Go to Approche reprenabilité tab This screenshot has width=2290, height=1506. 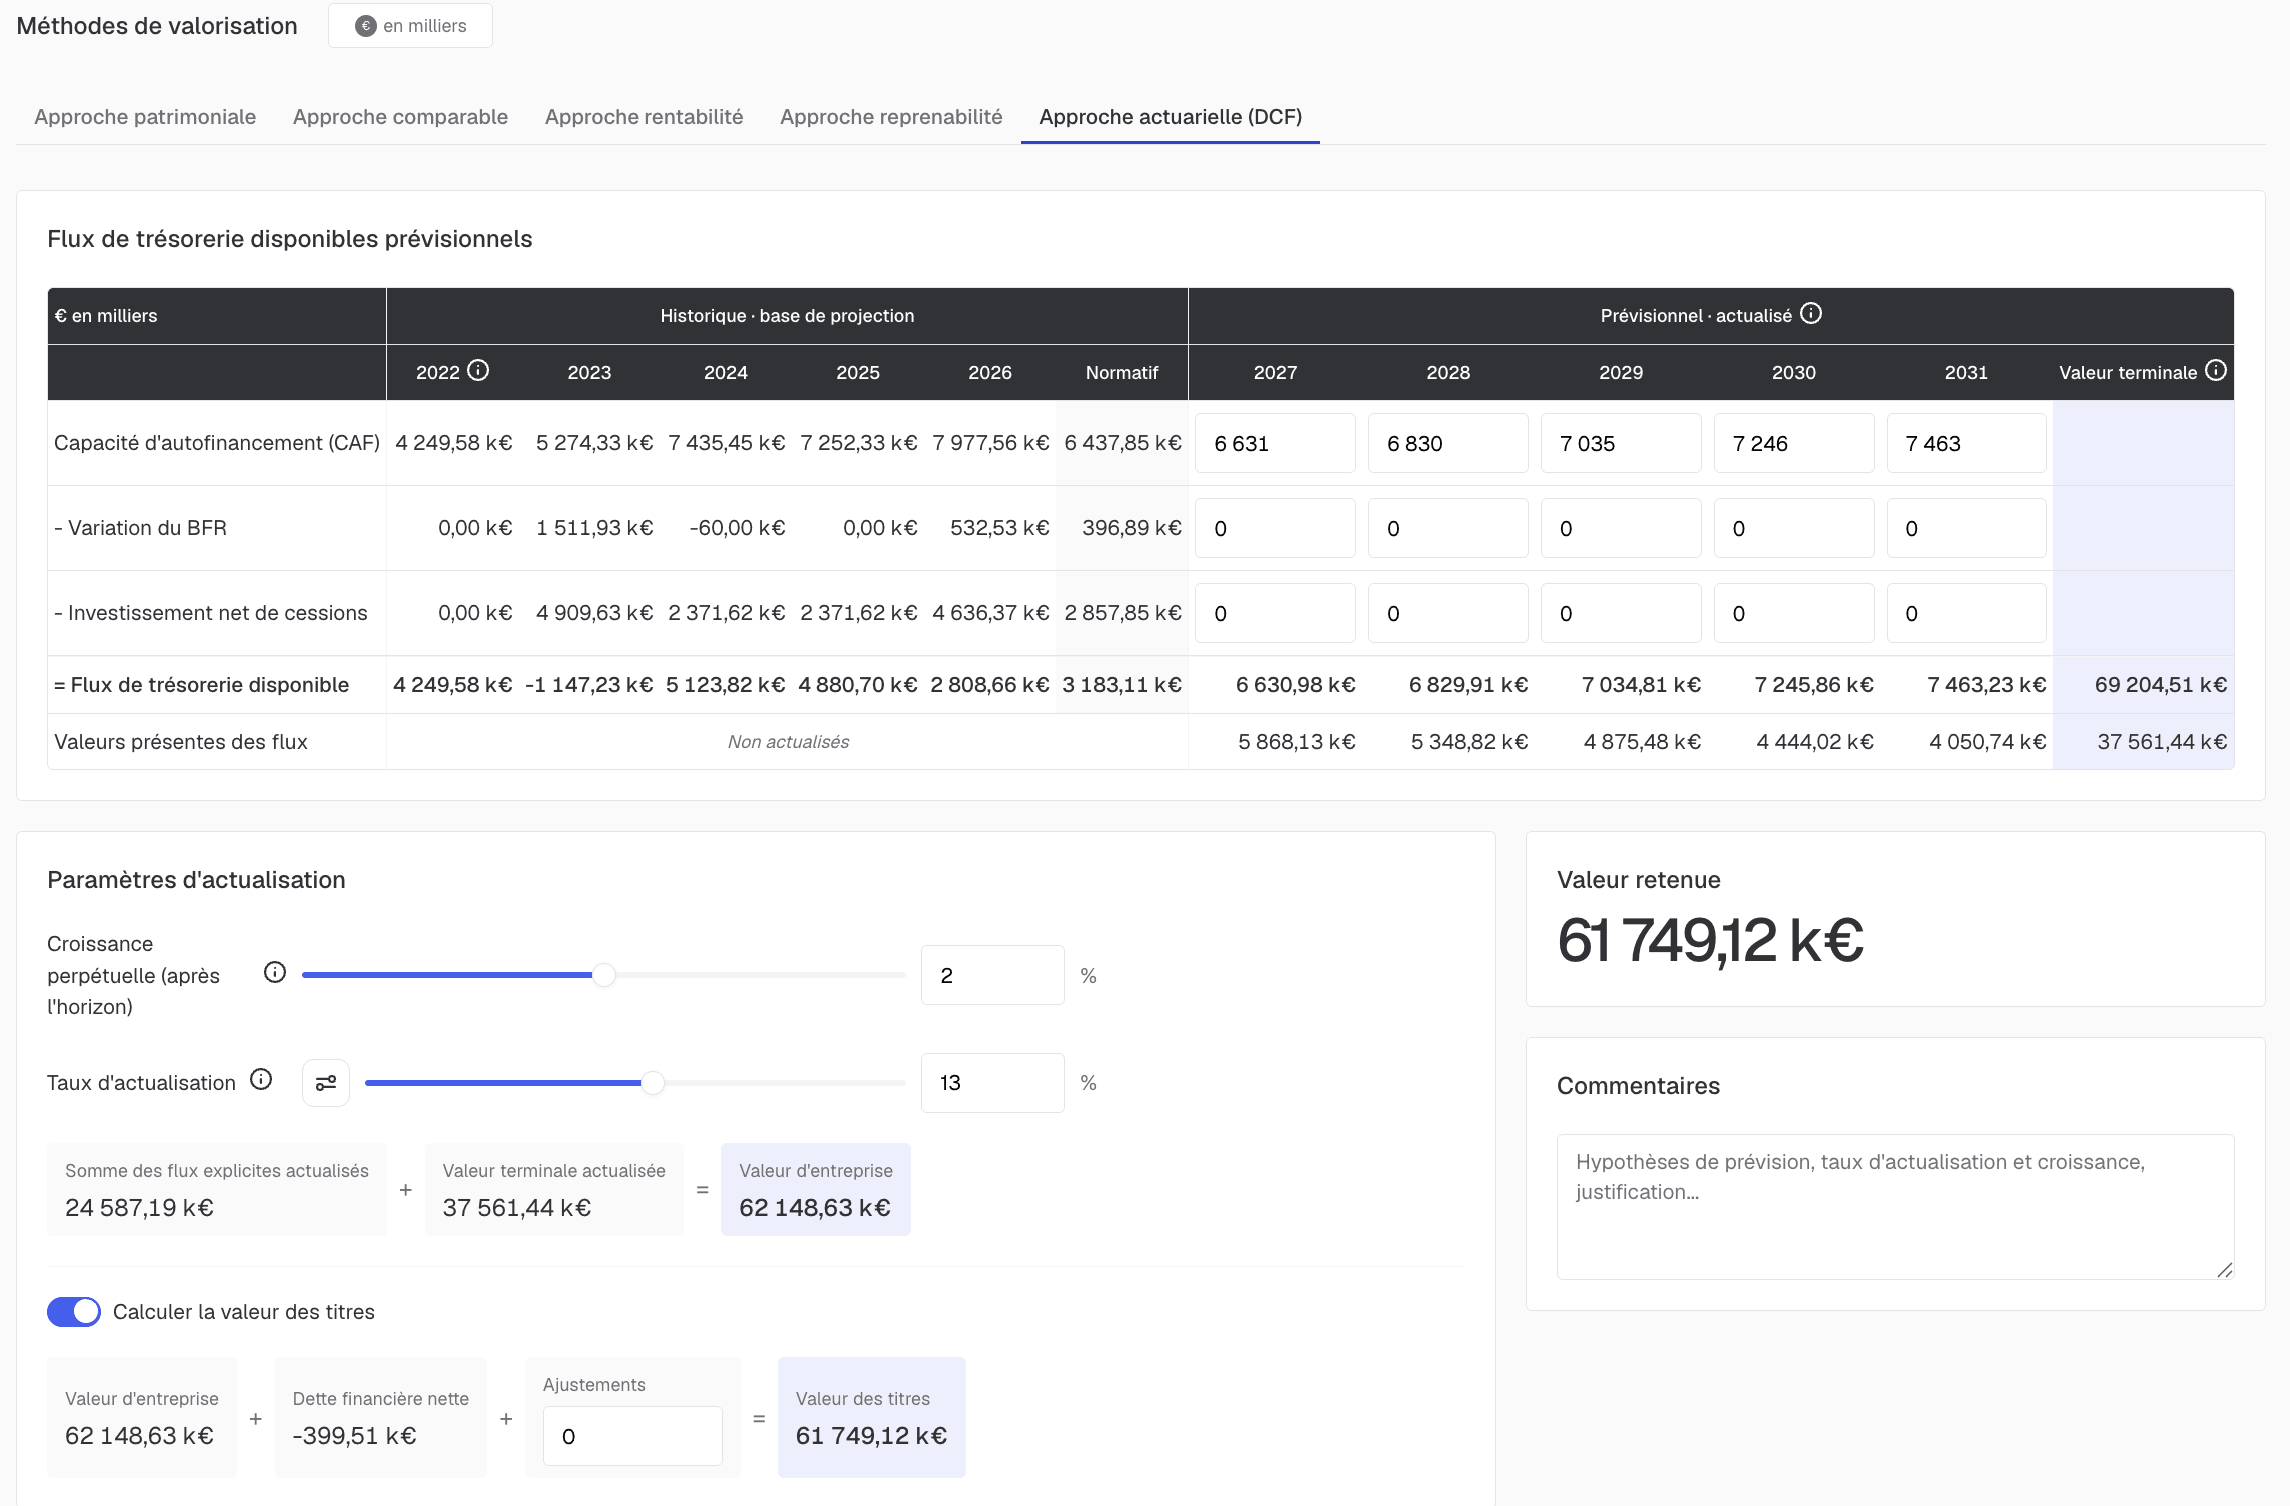point(891,117)
